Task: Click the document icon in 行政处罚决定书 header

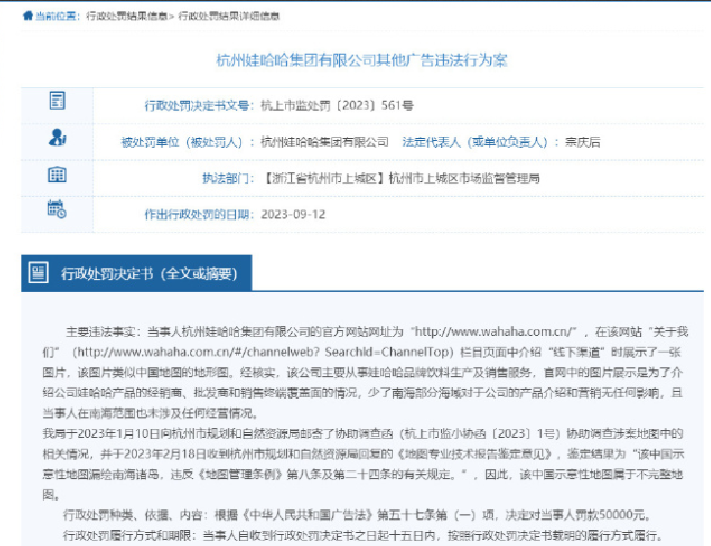Action: (x=39, y=273)
